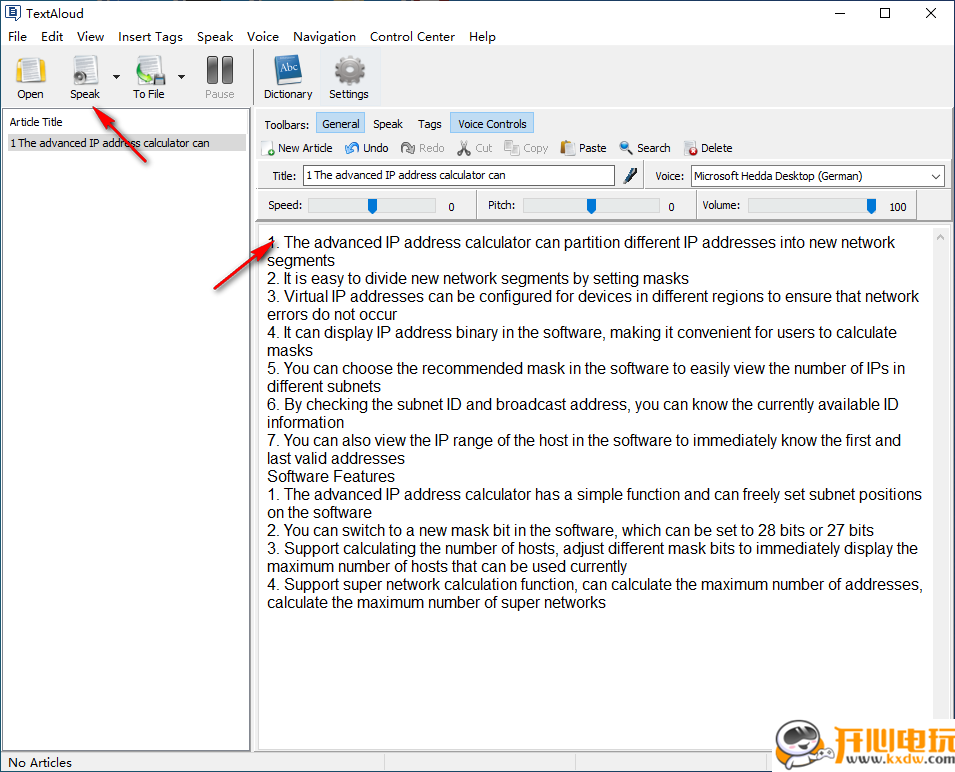Screen dimensions: 955x772
Task: Expand the To File dropdown arrow
Action: (181, 77)
